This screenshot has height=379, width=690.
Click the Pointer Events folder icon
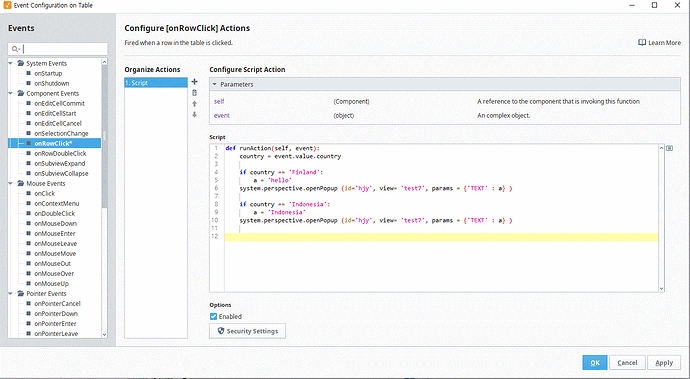21,294
